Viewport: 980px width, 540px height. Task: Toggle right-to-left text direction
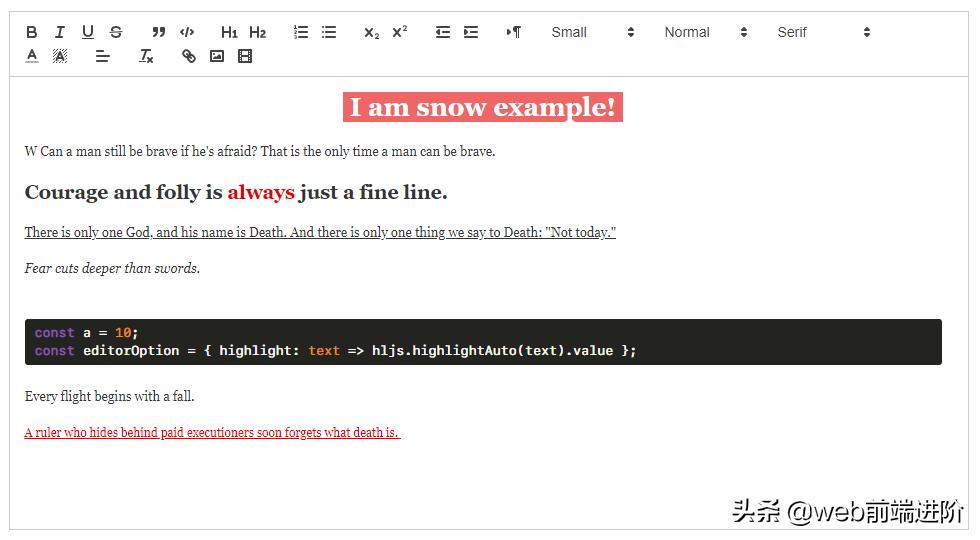coord(514,32)
